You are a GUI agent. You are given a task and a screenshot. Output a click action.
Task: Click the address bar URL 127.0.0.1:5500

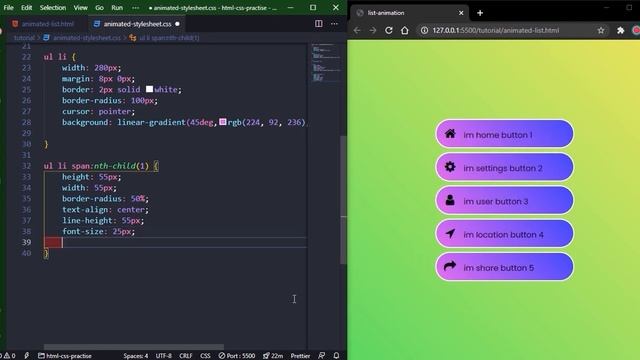(496, 30)
